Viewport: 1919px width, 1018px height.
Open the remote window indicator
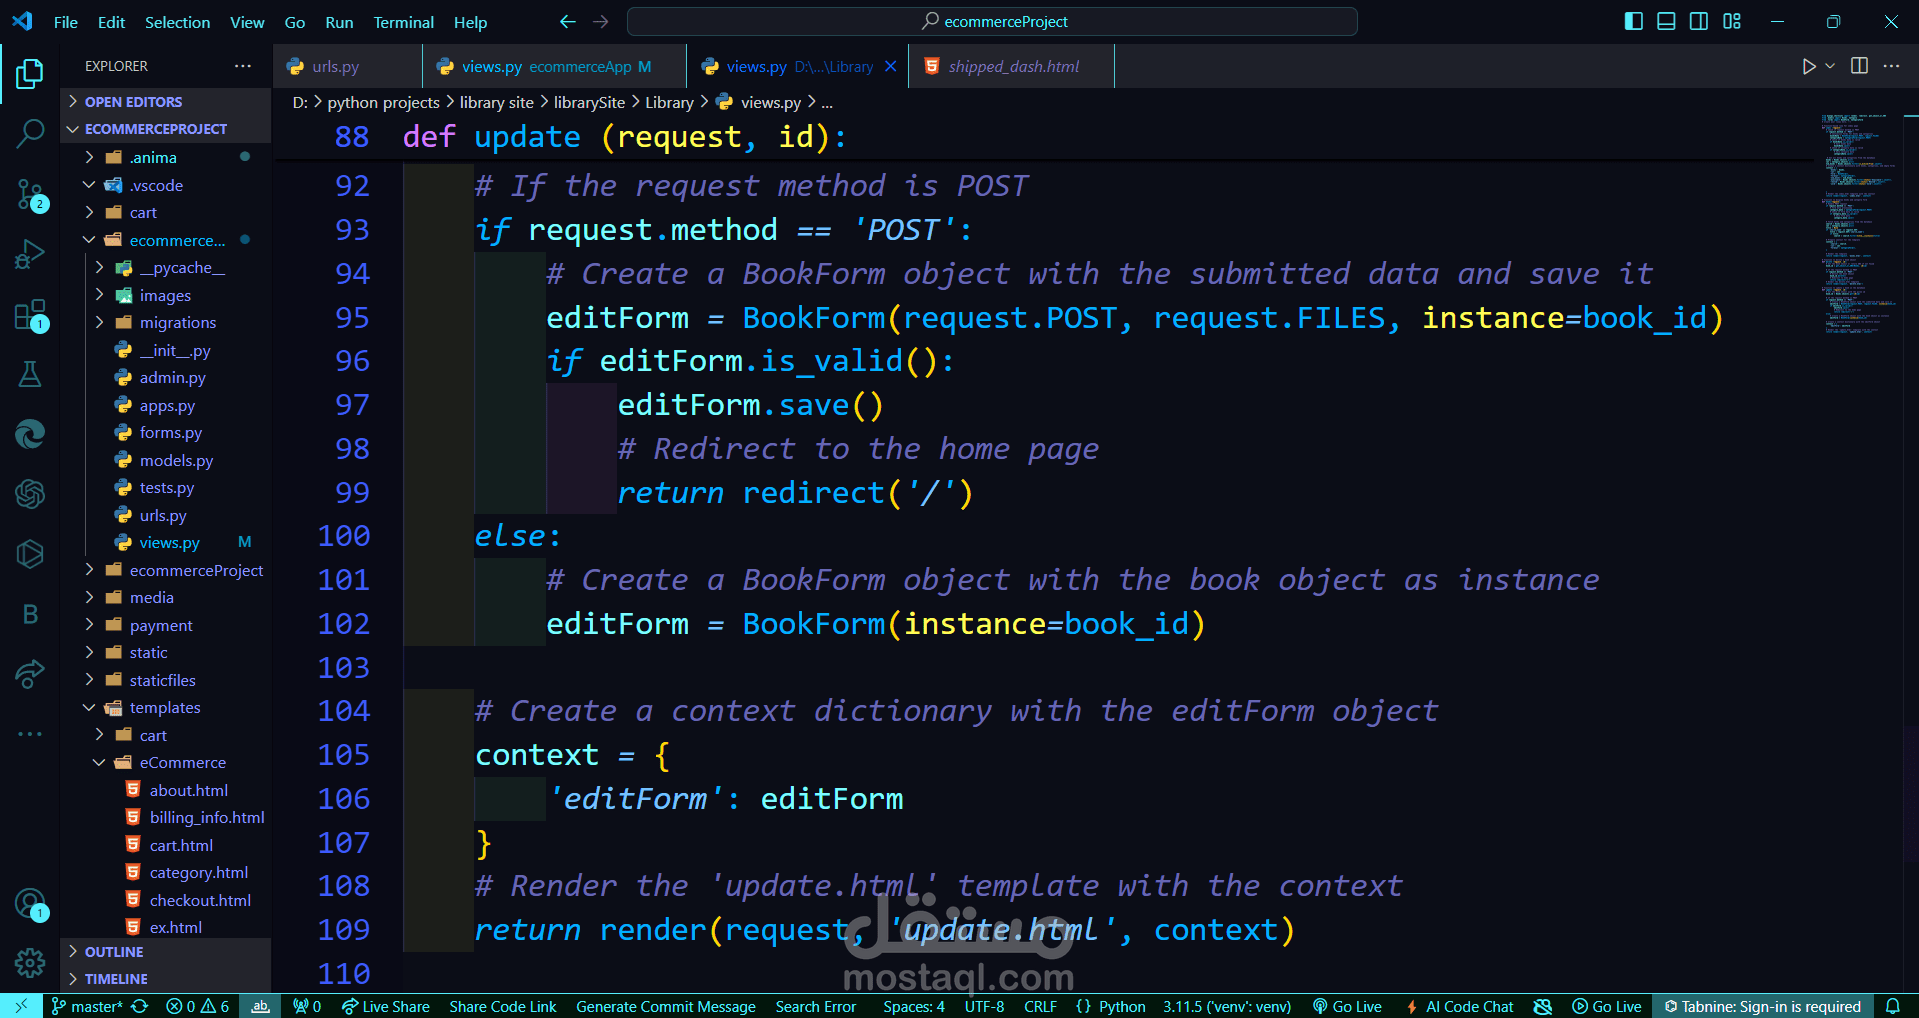(20, 1006)
